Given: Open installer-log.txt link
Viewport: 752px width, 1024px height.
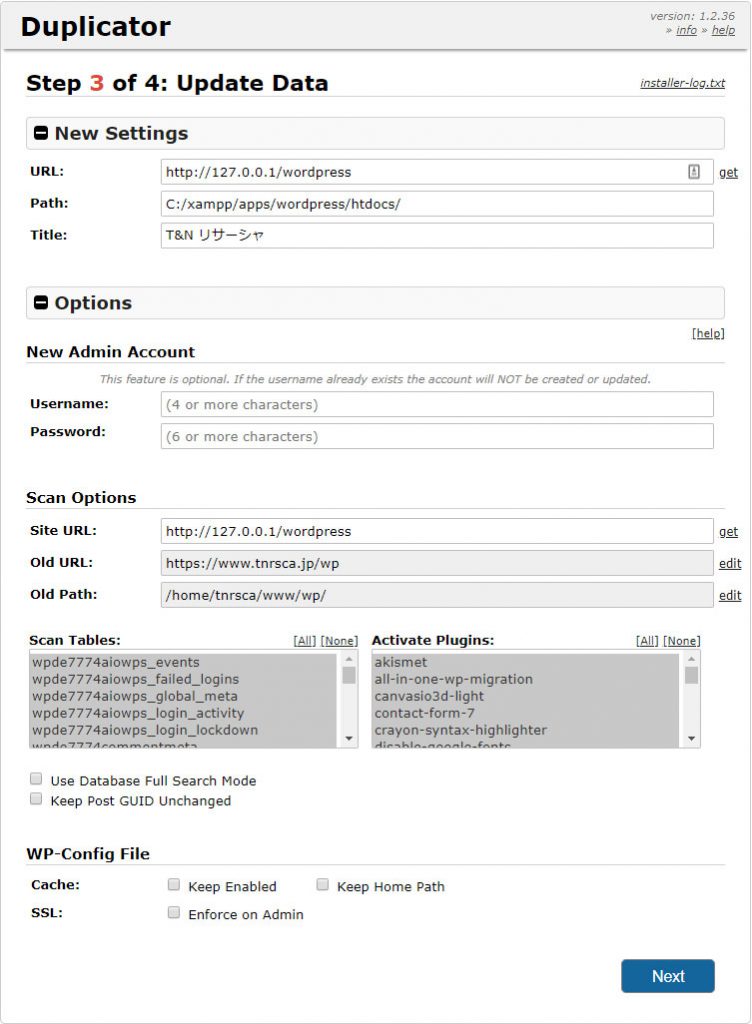Looking at the screenshot, I should click(682, 83).
